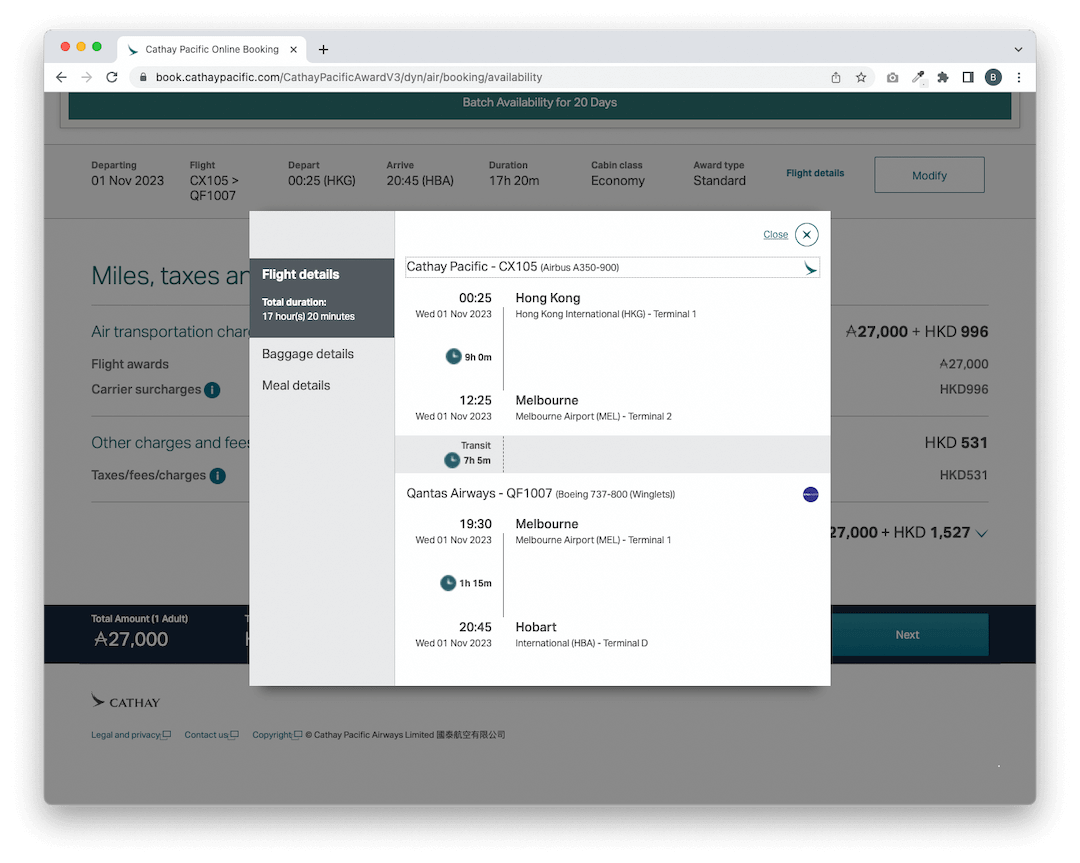Click Melbourne Airport (MEL) - Terminal 1 text
Viewport: 1080px width, 863px height.
tap(593, 541)
